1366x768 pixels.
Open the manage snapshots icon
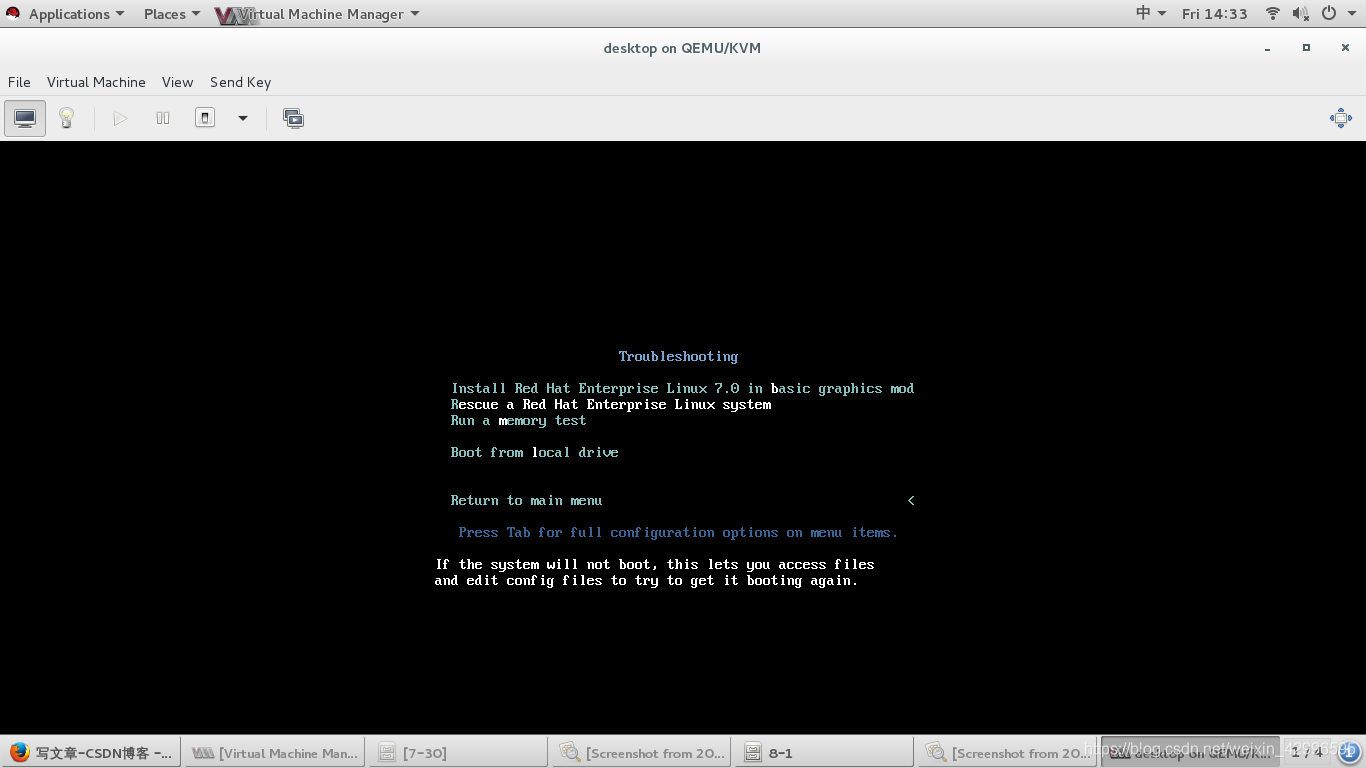293,118
